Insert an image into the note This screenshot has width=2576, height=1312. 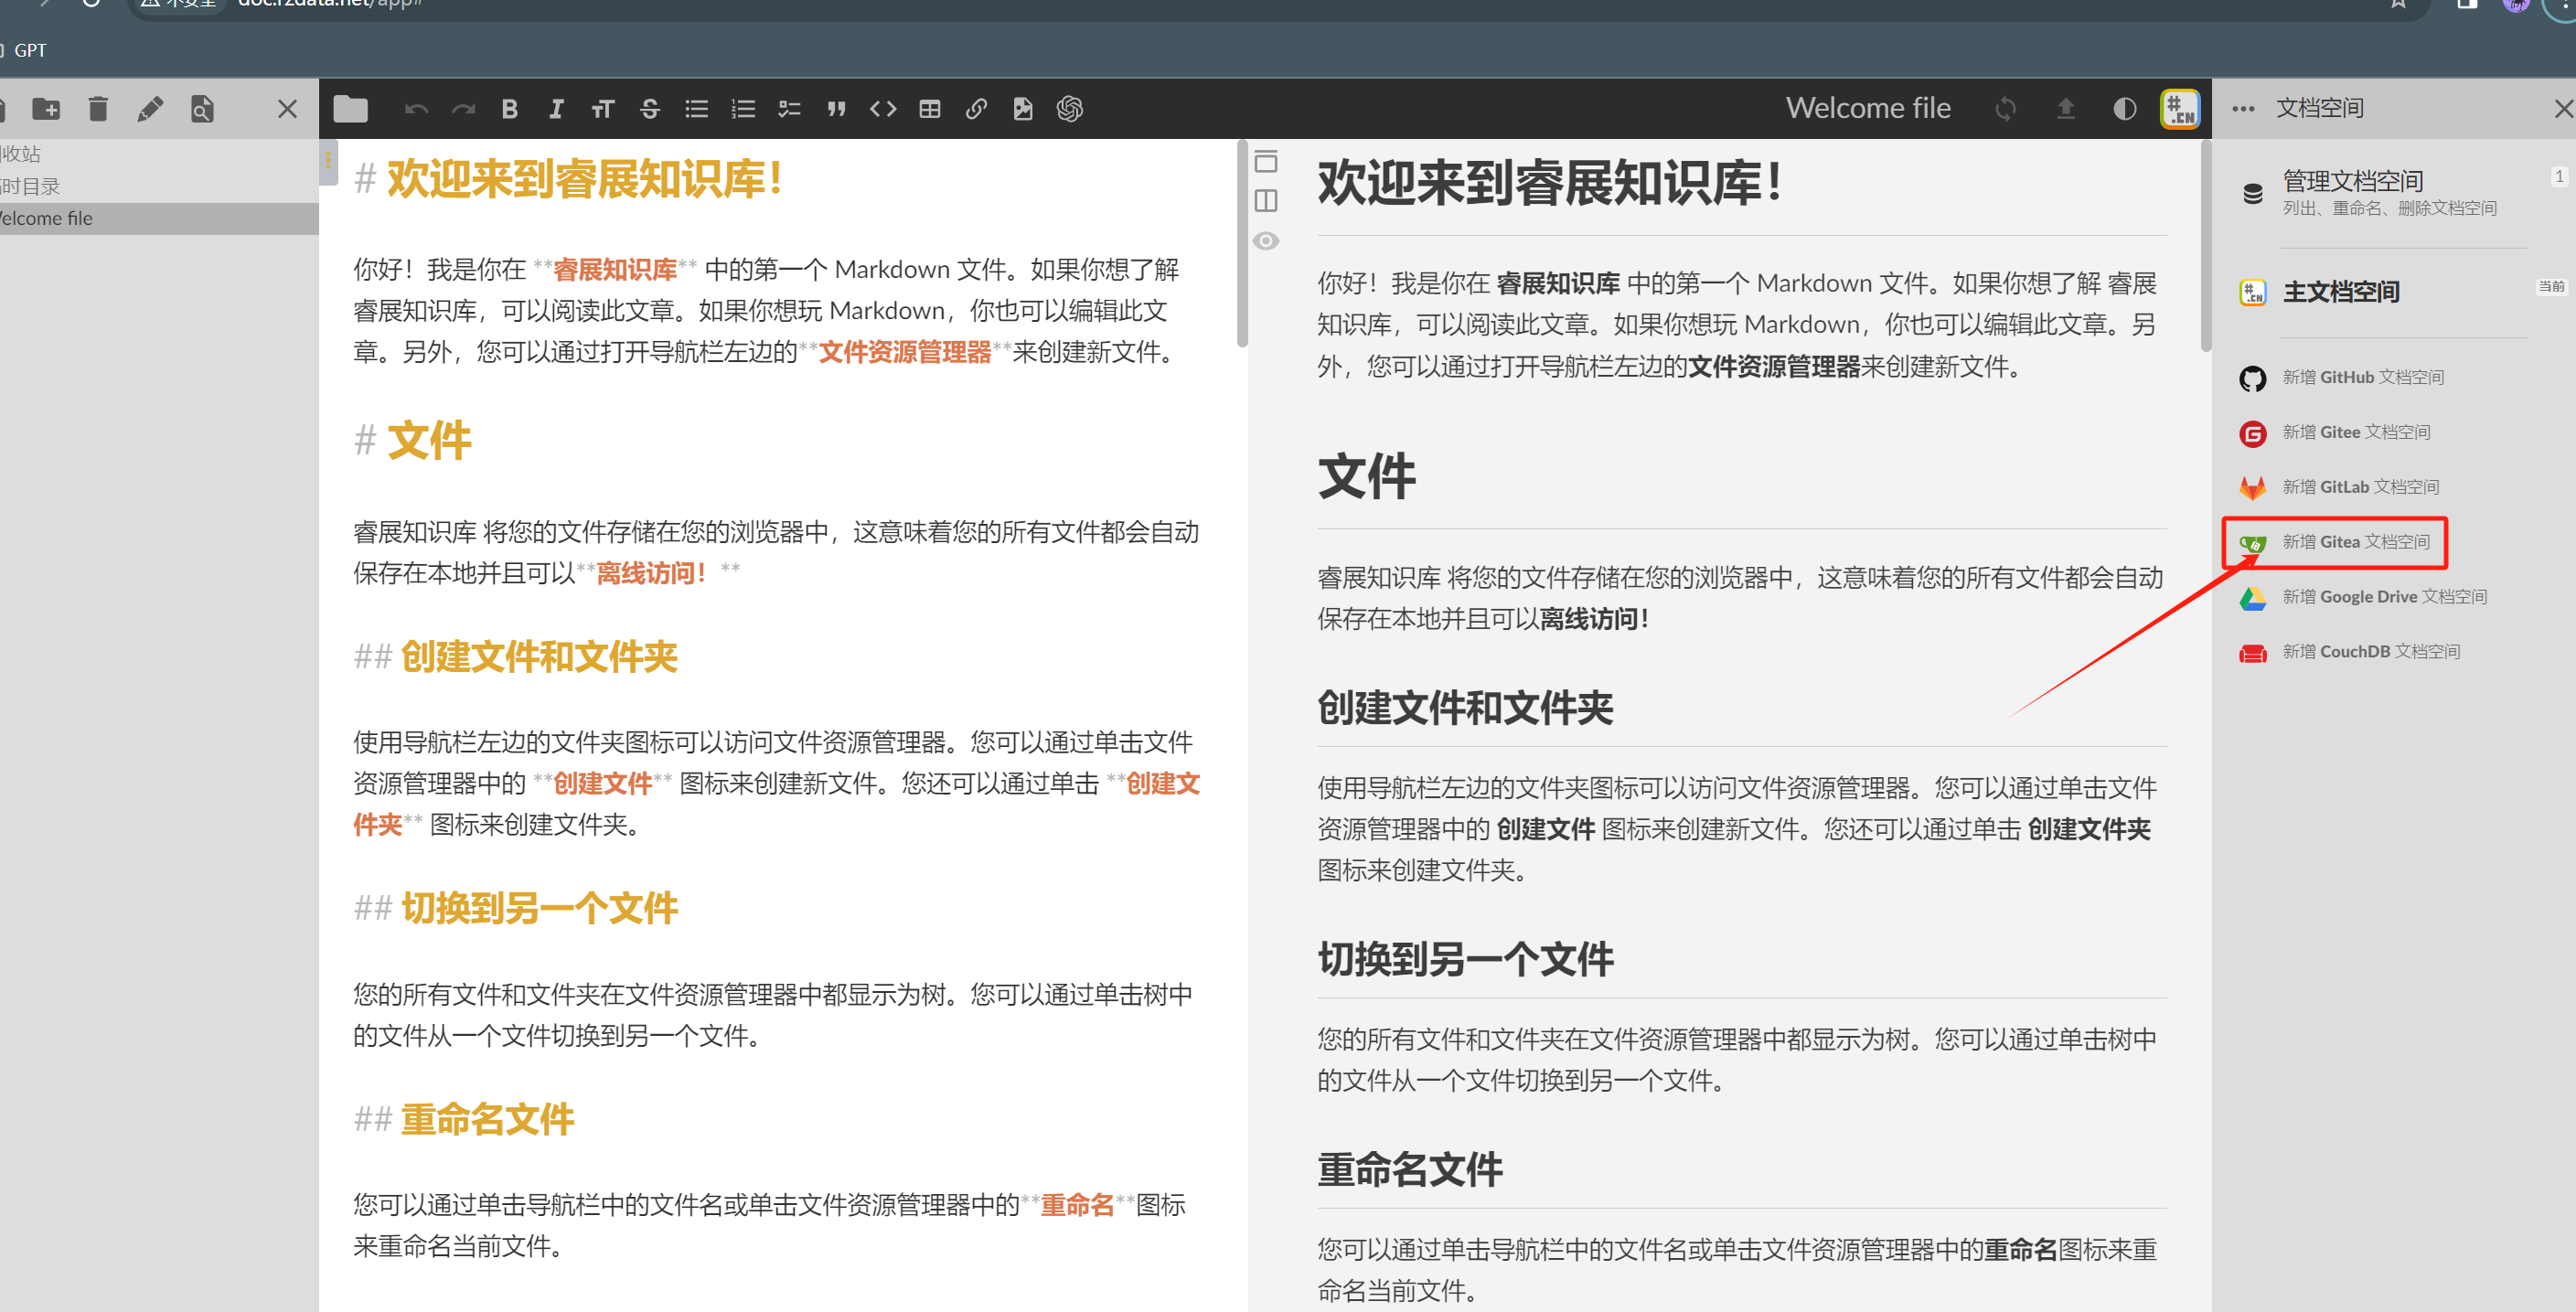(1023, 109)
